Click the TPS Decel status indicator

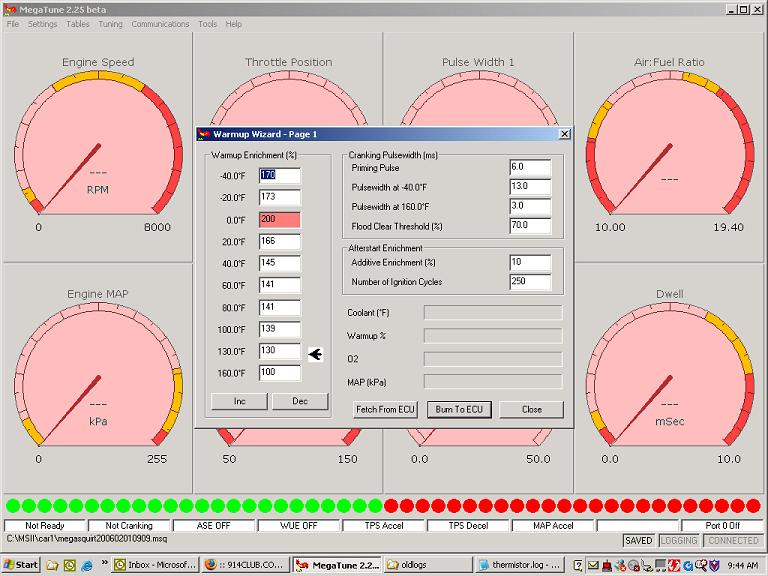pyautogui.click(x=468, y=526)
